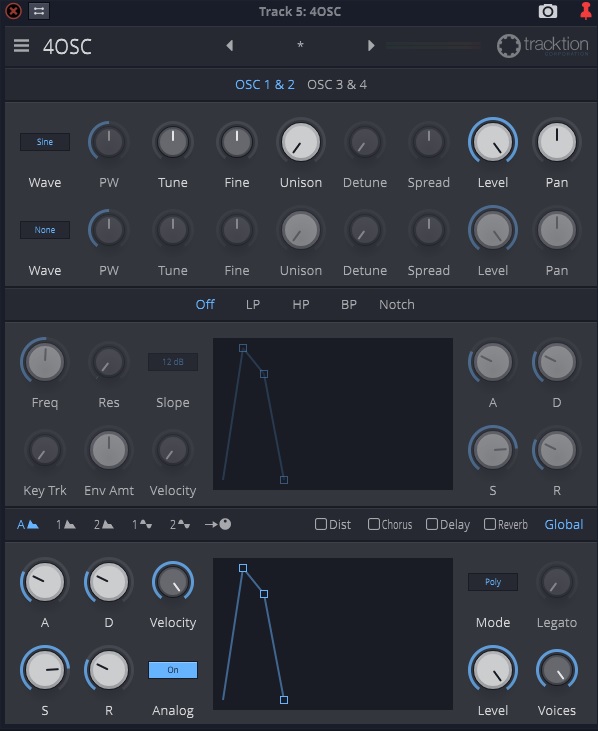Click oscillator 1 Pan knob
The width and height of the screenshot is (598, 731).
pyautogui.click(x=557, y=142)
